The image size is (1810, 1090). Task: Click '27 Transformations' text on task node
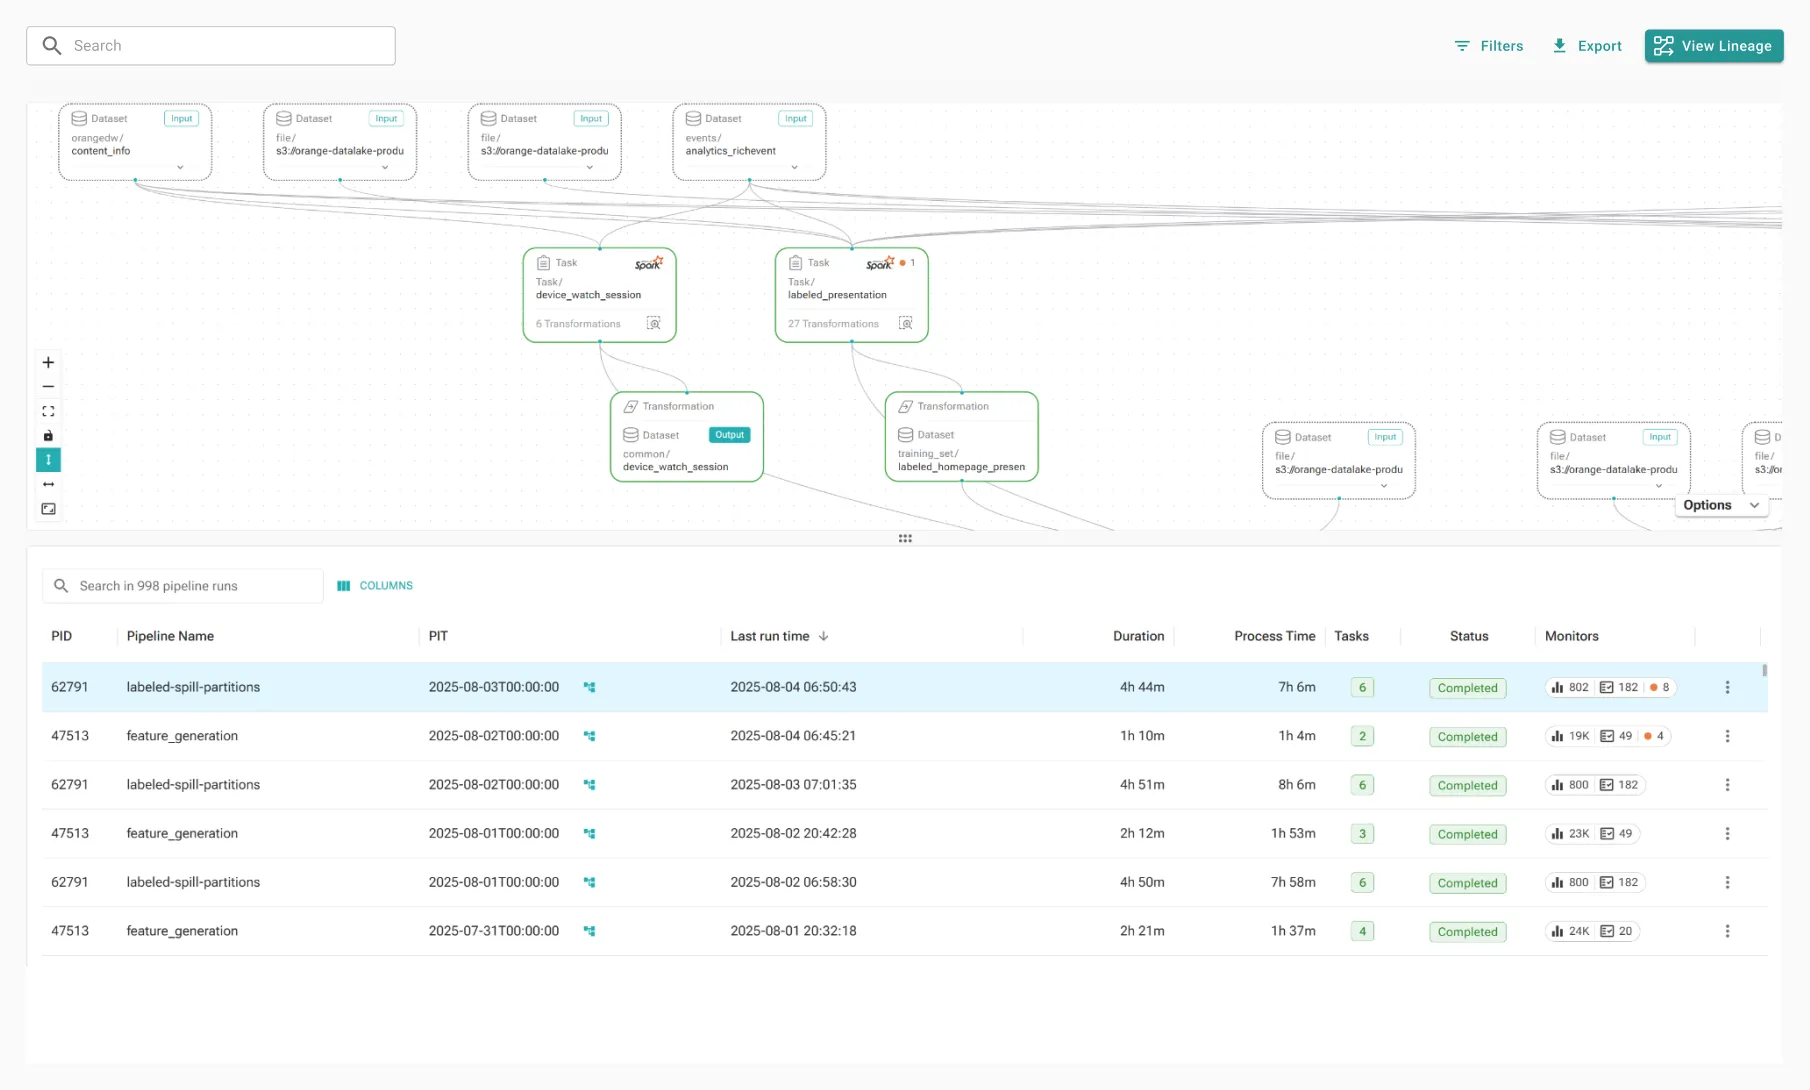tap(833, 324)
